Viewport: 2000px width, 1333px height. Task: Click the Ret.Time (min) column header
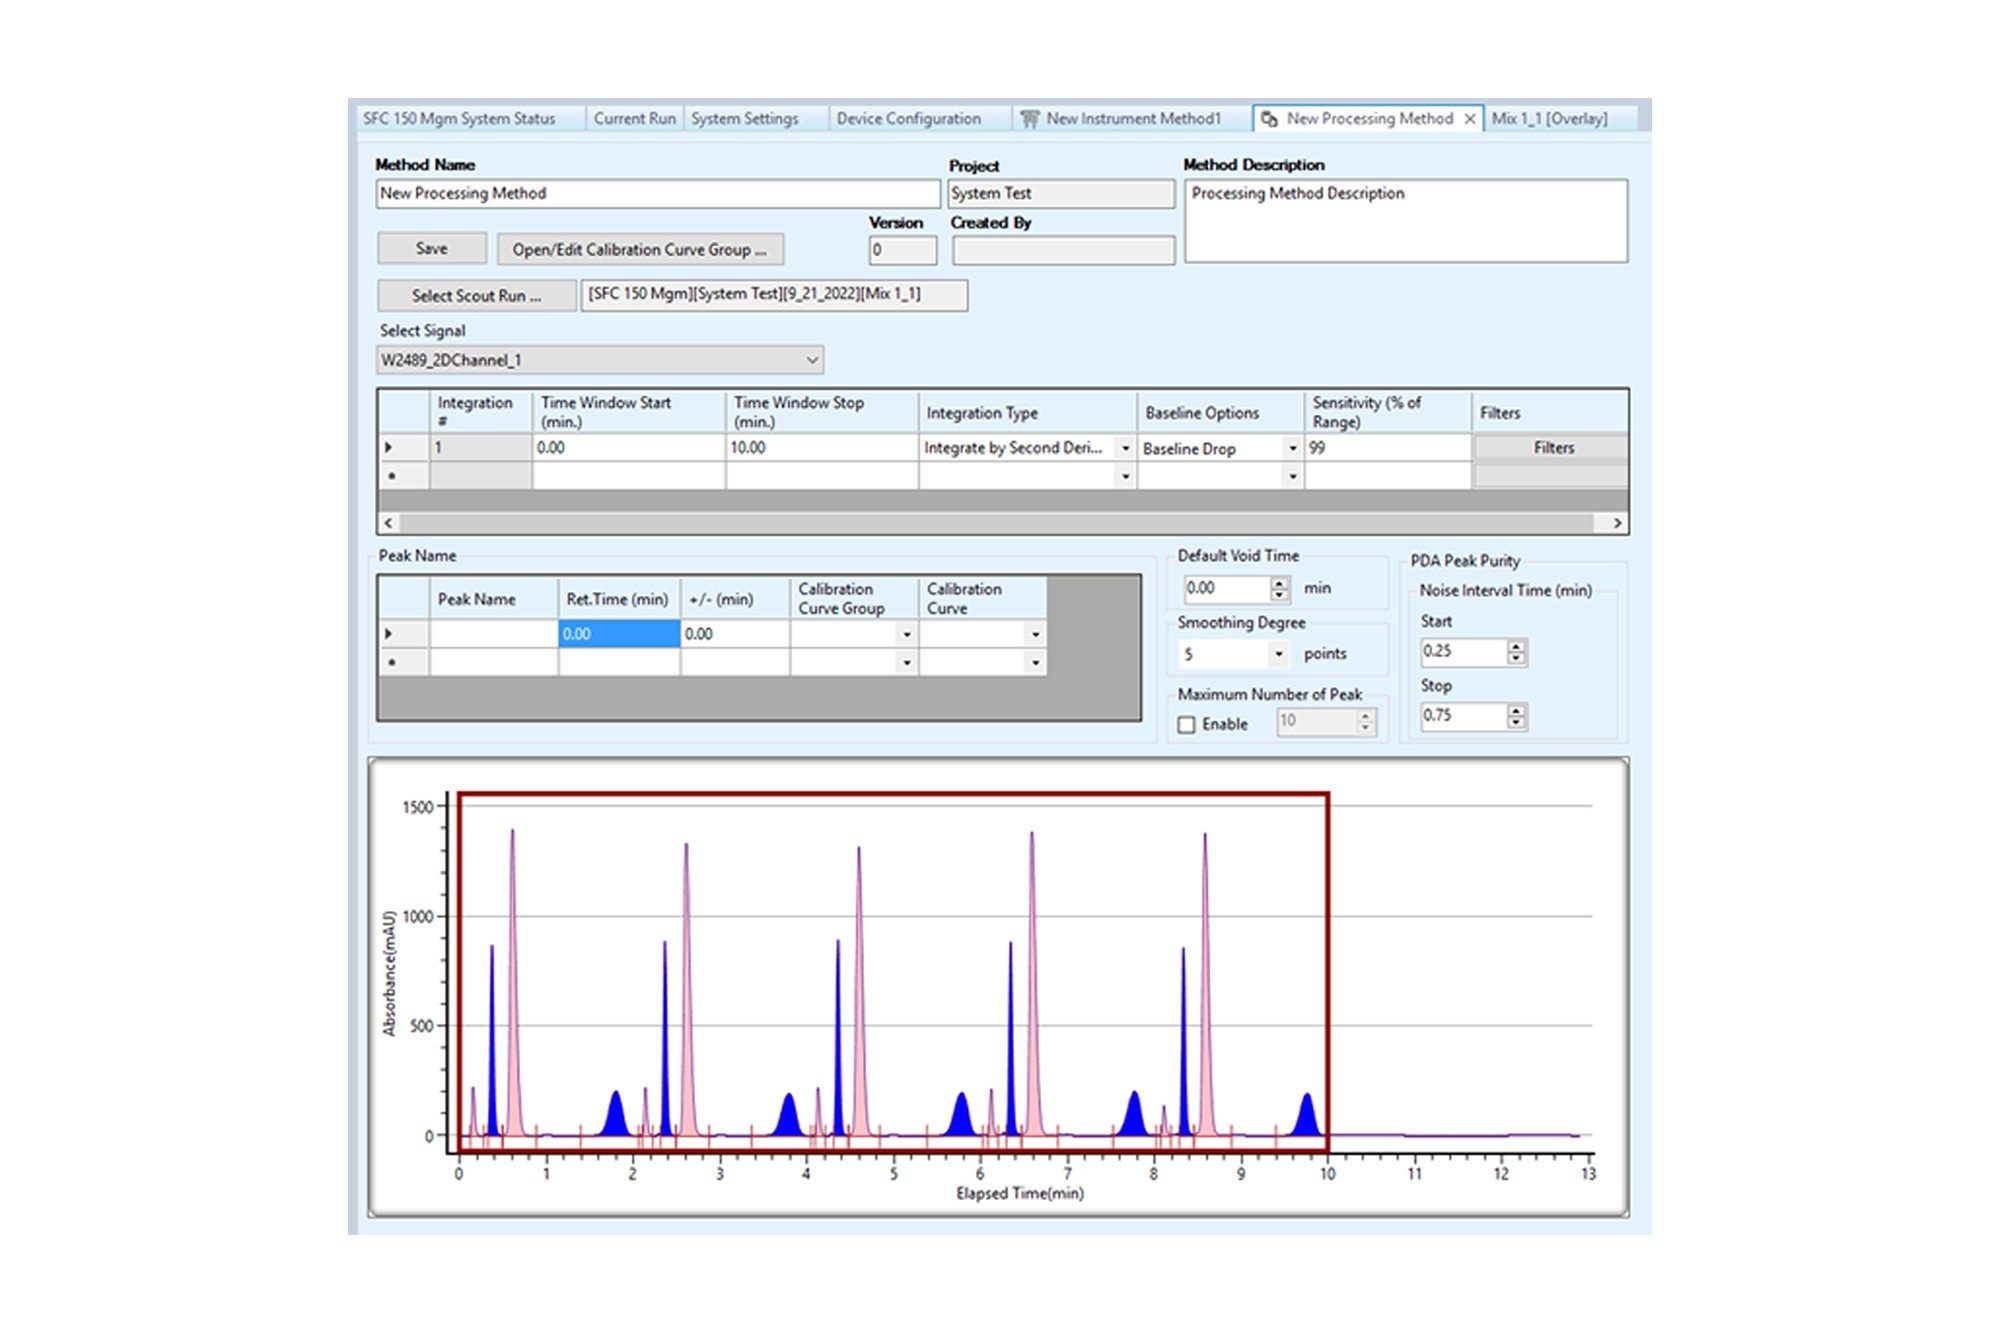click(619, 599)
